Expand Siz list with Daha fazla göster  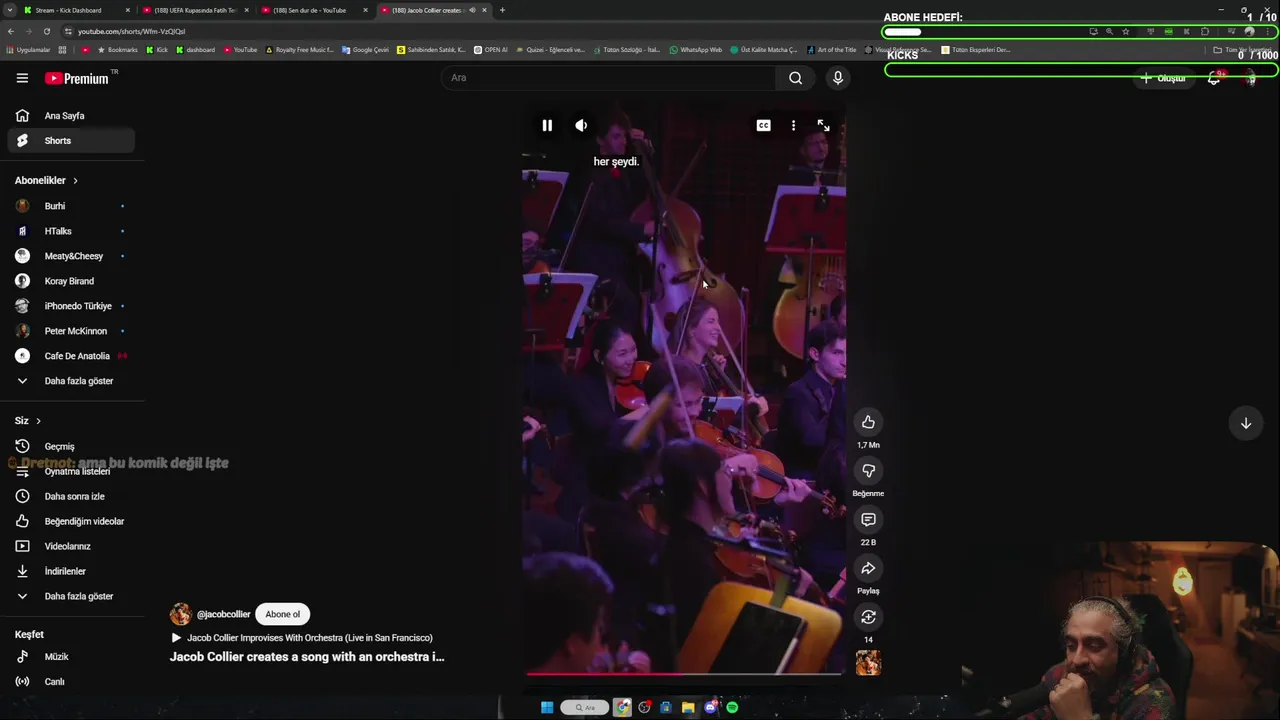pos(70,596)
